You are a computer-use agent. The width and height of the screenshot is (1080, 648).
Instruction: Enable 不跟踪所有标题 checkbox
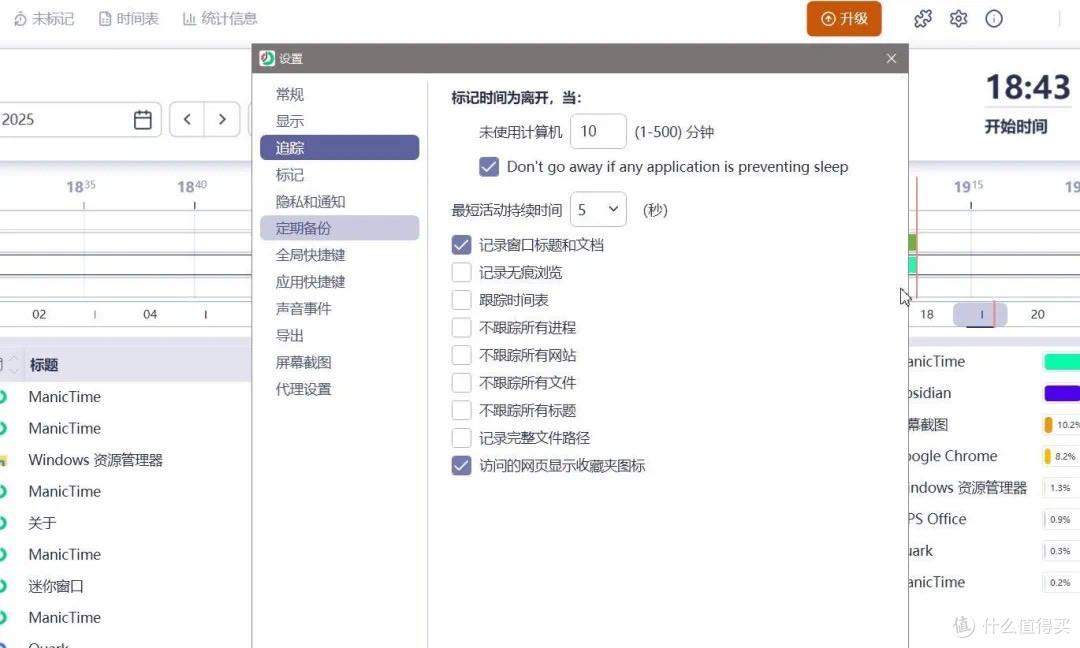click(x=461, y=410)
